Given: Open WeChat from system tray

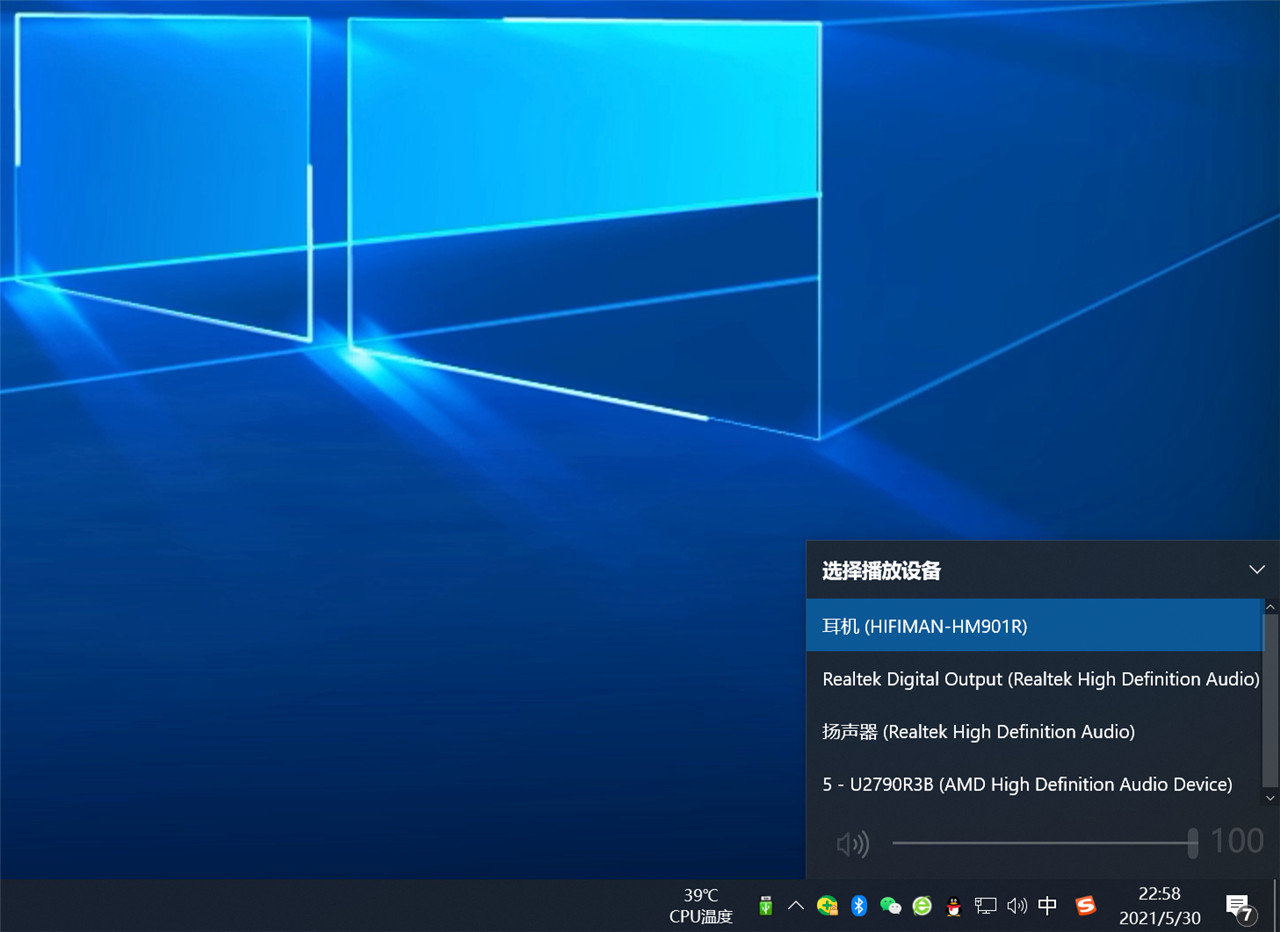Looking at the screenshot, I should pyautogui.click(x=890, y=906).
